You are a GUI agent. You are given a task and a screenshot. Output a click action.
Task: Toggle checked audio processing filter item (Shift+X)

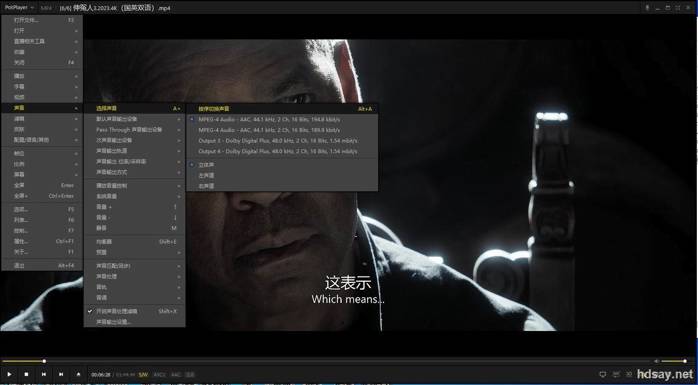coord(134,311)
